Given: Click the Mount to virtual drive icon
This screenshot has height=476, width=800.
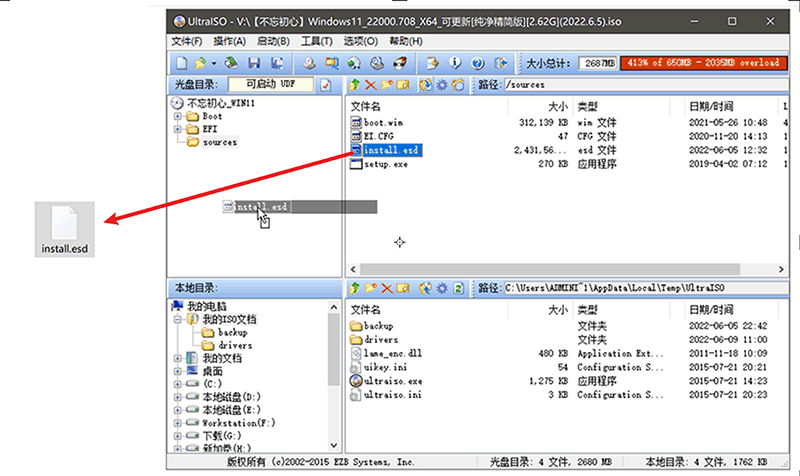Looking at the screenshot, I should (377, 63).
